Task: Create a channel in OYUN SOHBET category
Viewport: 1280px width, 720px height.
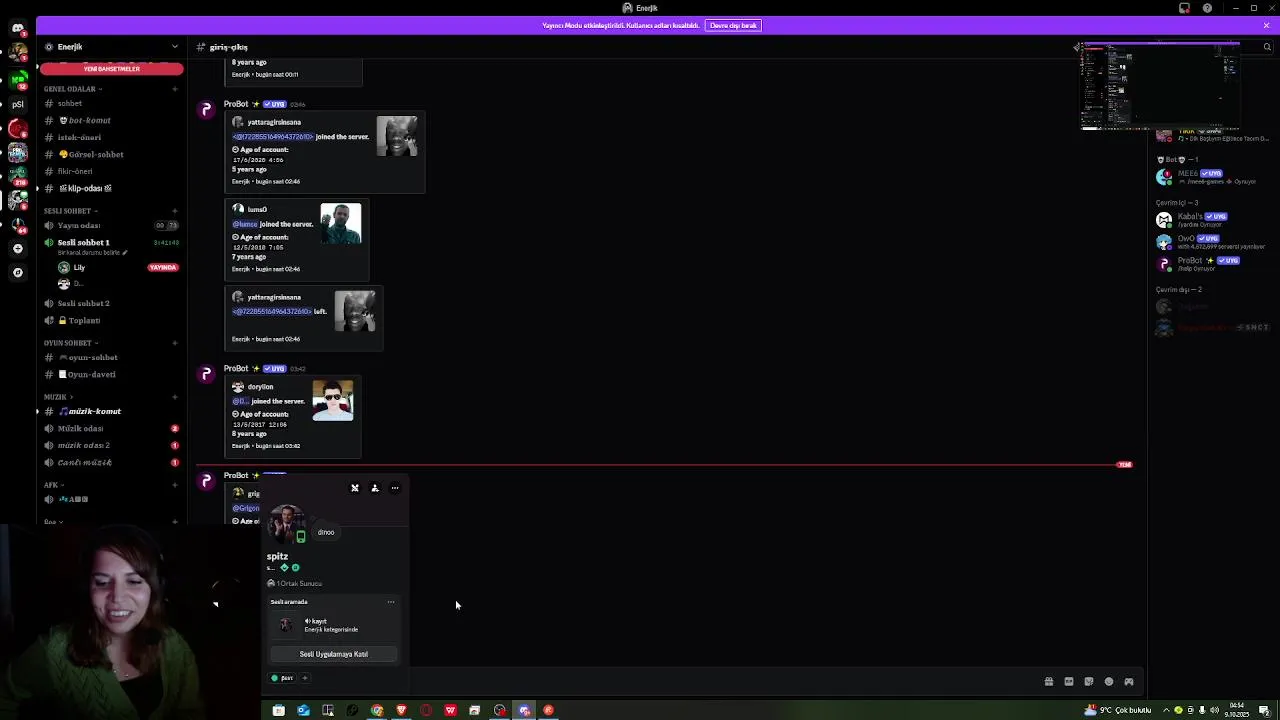Action: pos(174,343)
